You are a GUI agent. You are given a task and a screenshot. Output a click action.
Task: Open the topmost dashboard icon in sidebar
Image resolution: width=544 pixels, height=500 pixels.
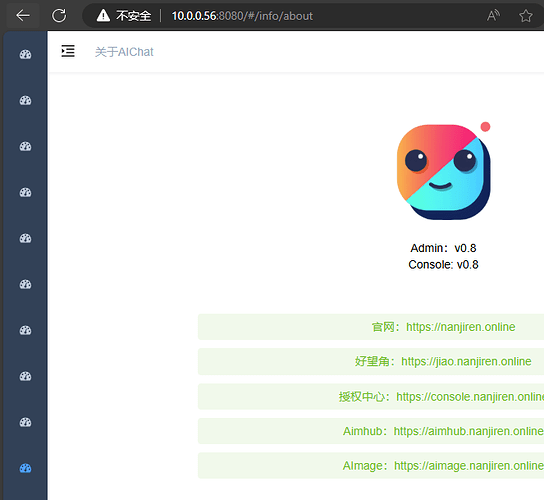click(25, 54)
